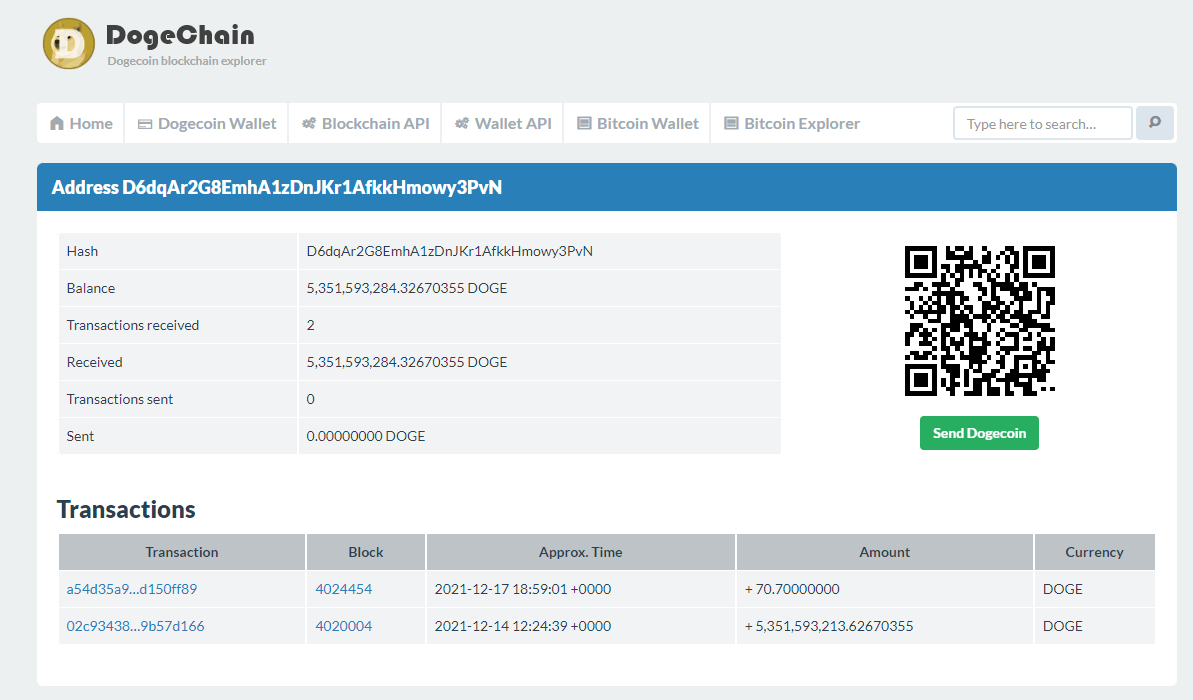Viewport: 1193px width, 700px height.
Task: Click DOGE currency in block 4020004 row
Action: (x=1063, y=626)
